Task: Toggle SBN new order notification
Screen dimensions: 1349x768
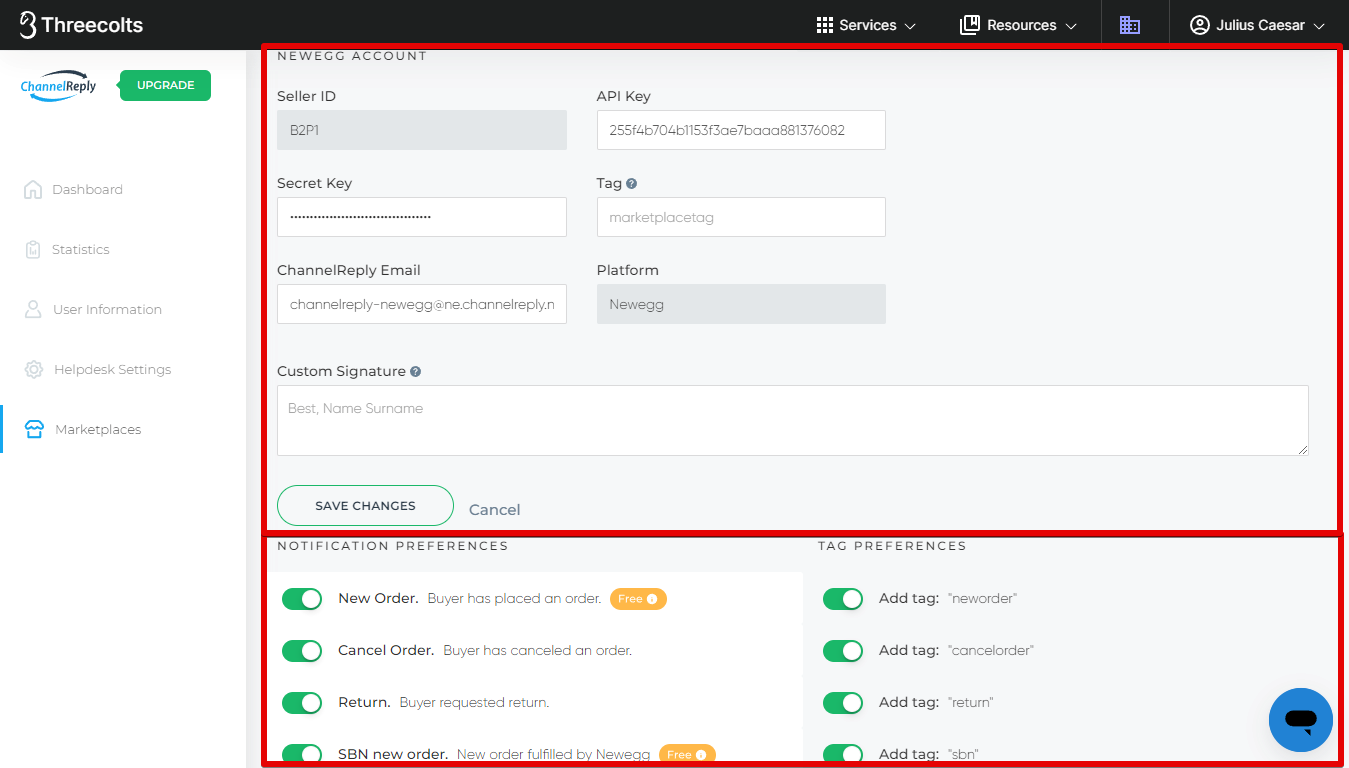Action: pos(302,754)
